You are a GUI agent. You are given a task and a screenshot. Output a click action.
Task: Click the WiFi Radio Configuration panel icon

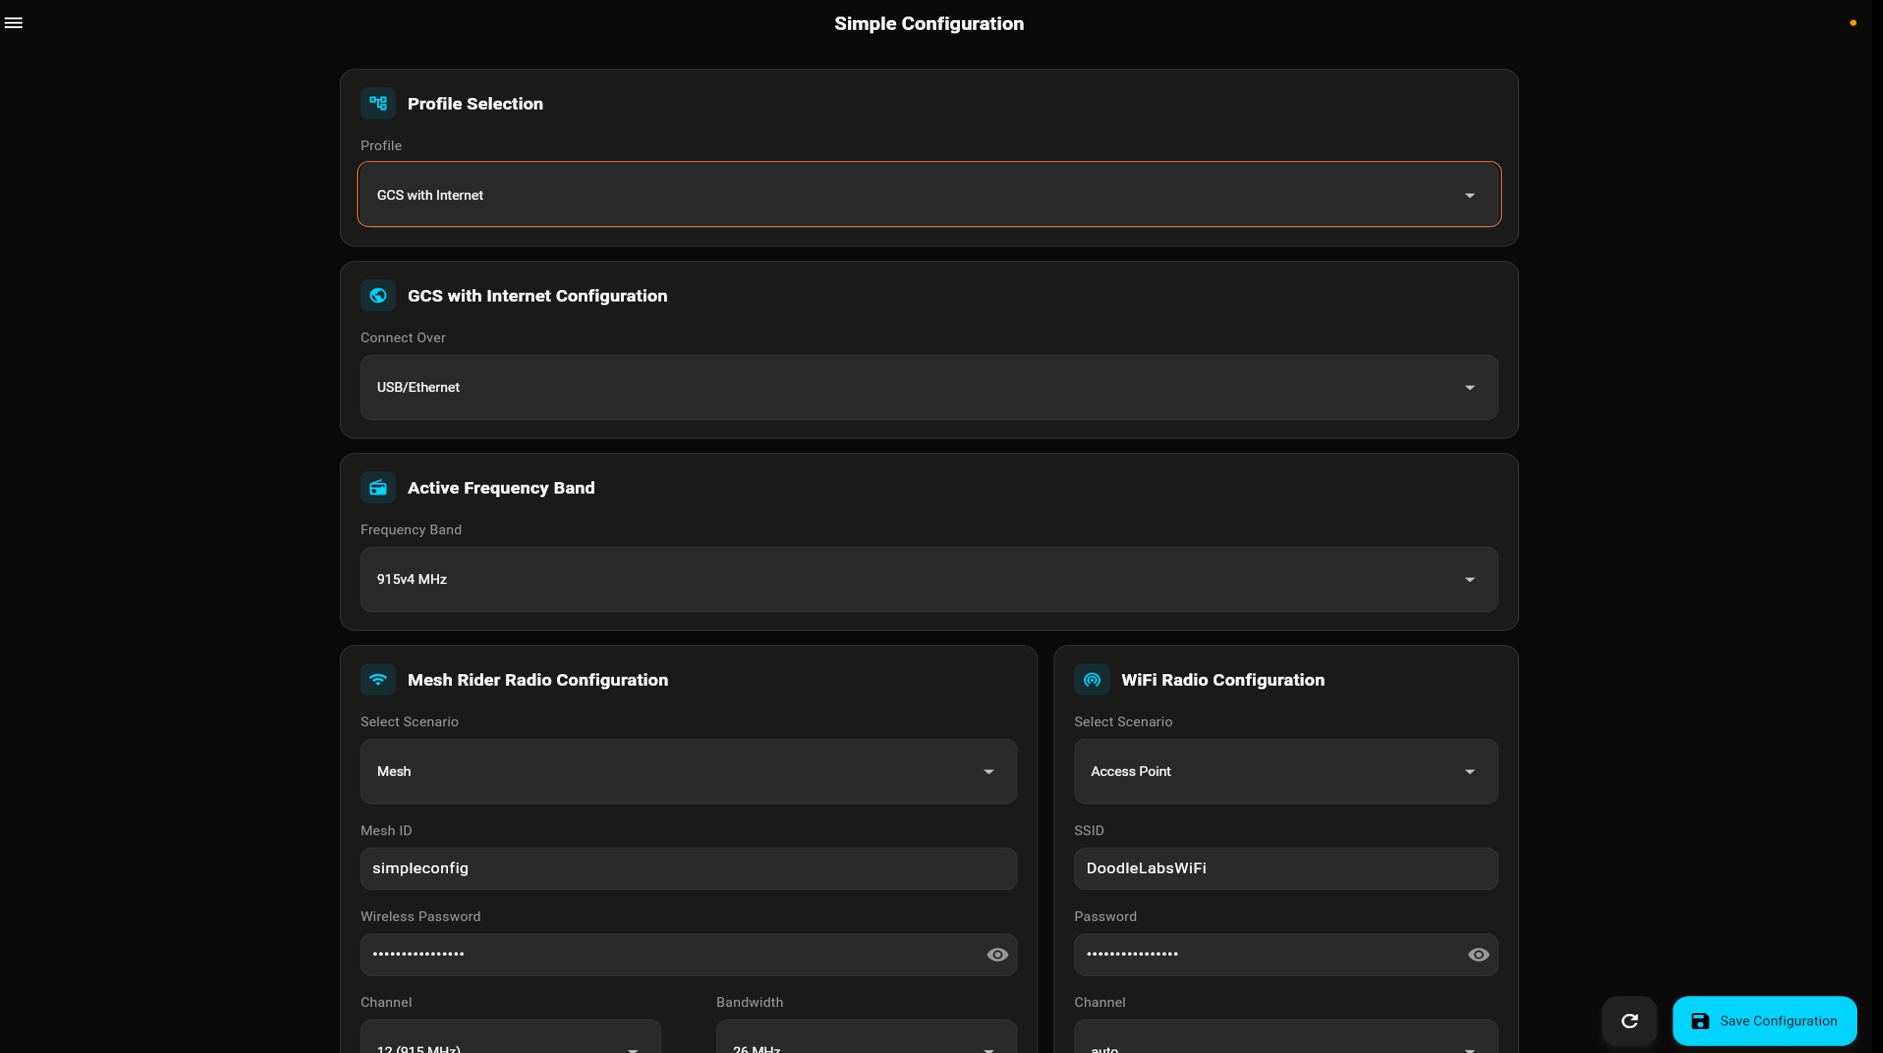[x=1092, y=679]
